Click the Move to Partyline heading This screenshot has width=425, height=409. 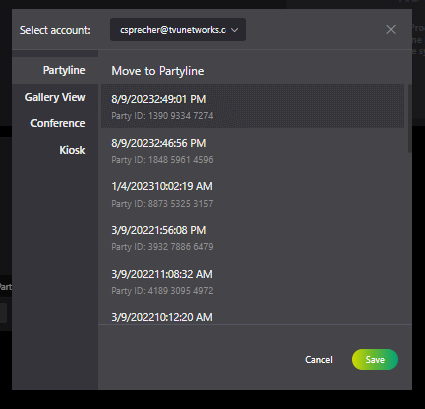(x=158, y=71)
